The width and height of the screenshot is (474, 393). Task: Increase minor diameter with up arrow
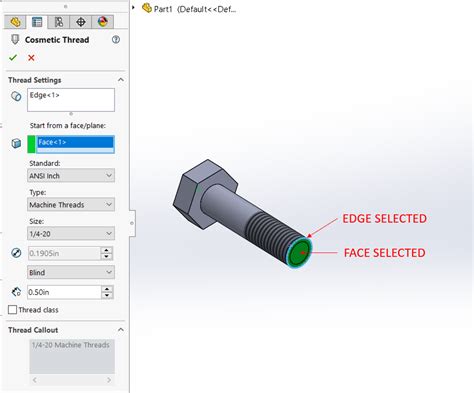[x=107, y=250]
